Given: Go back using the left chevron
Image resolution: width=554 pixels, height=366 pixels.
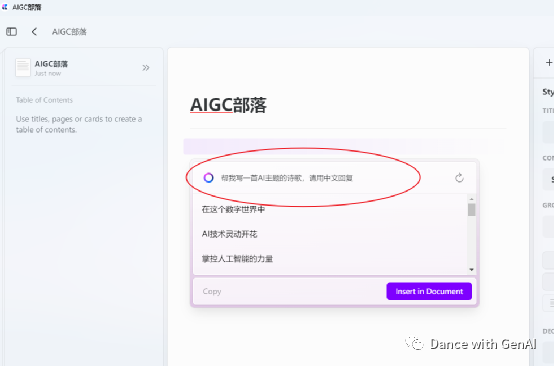Looking at the screenshot, I should pos(34,32).
